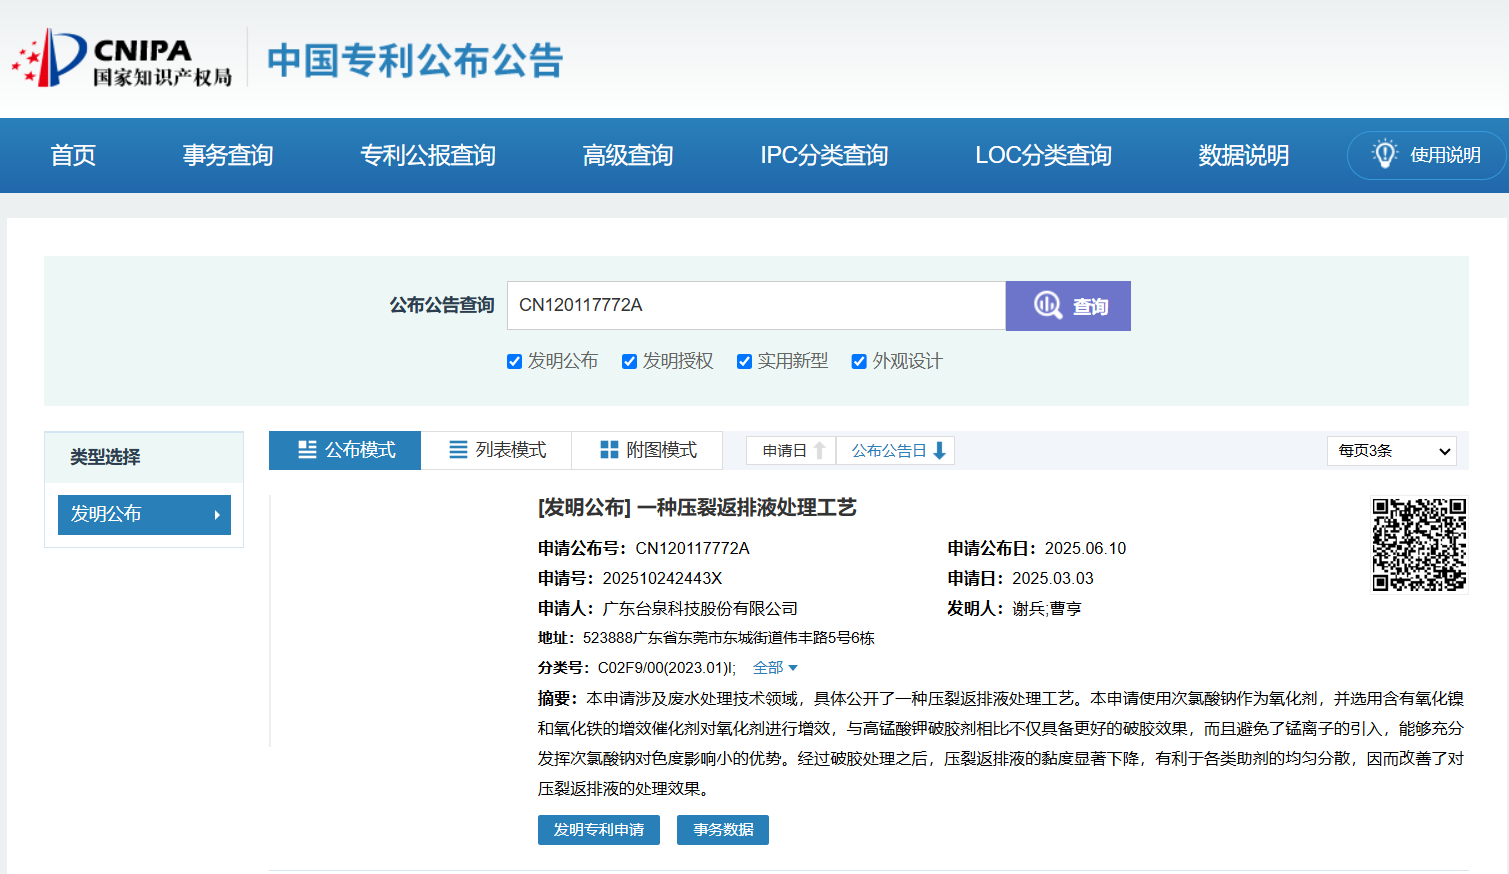Click the up arrow next to 申请日
The width and height of the screenshot is (1509, 874).
pyautogui.click(x=818, y=450)
